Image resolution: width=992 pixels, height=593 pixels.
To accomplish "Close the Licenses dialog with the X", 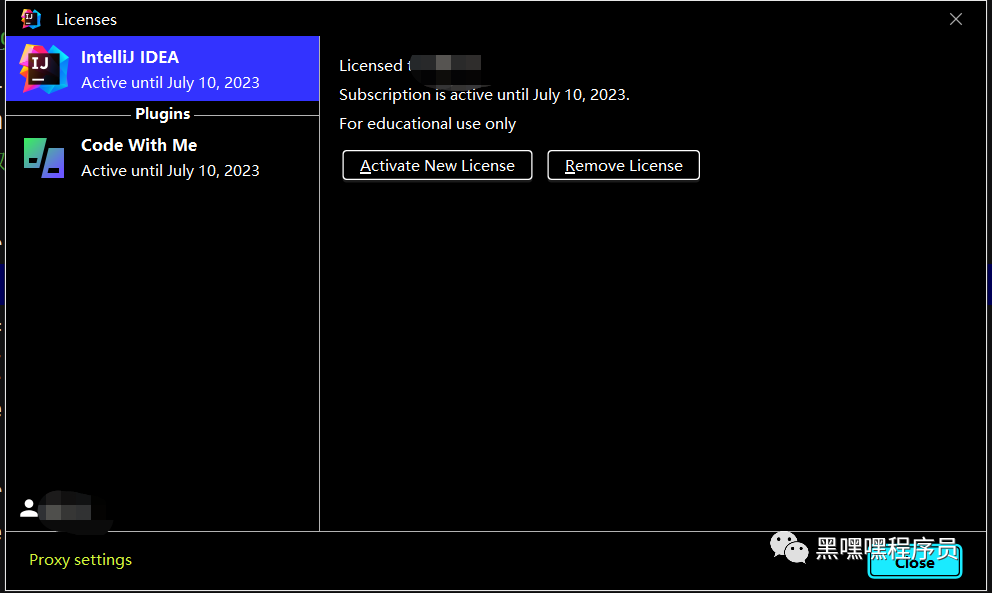I will click(955, 19).
